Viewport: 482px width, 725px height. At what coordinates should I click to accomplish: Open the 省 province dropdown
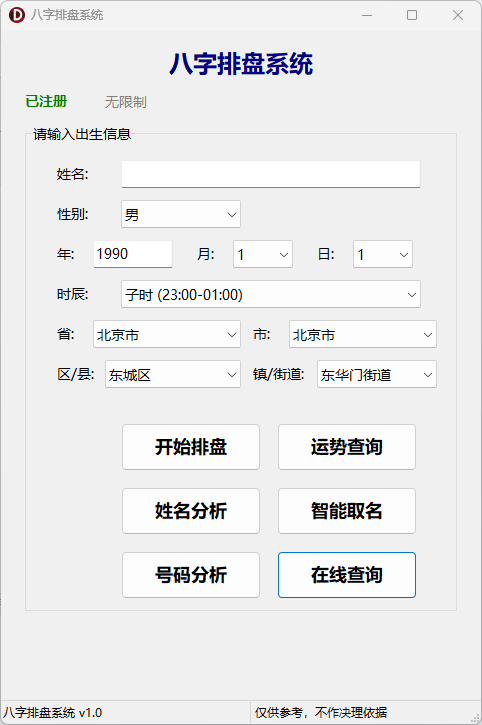coord(167,334)
